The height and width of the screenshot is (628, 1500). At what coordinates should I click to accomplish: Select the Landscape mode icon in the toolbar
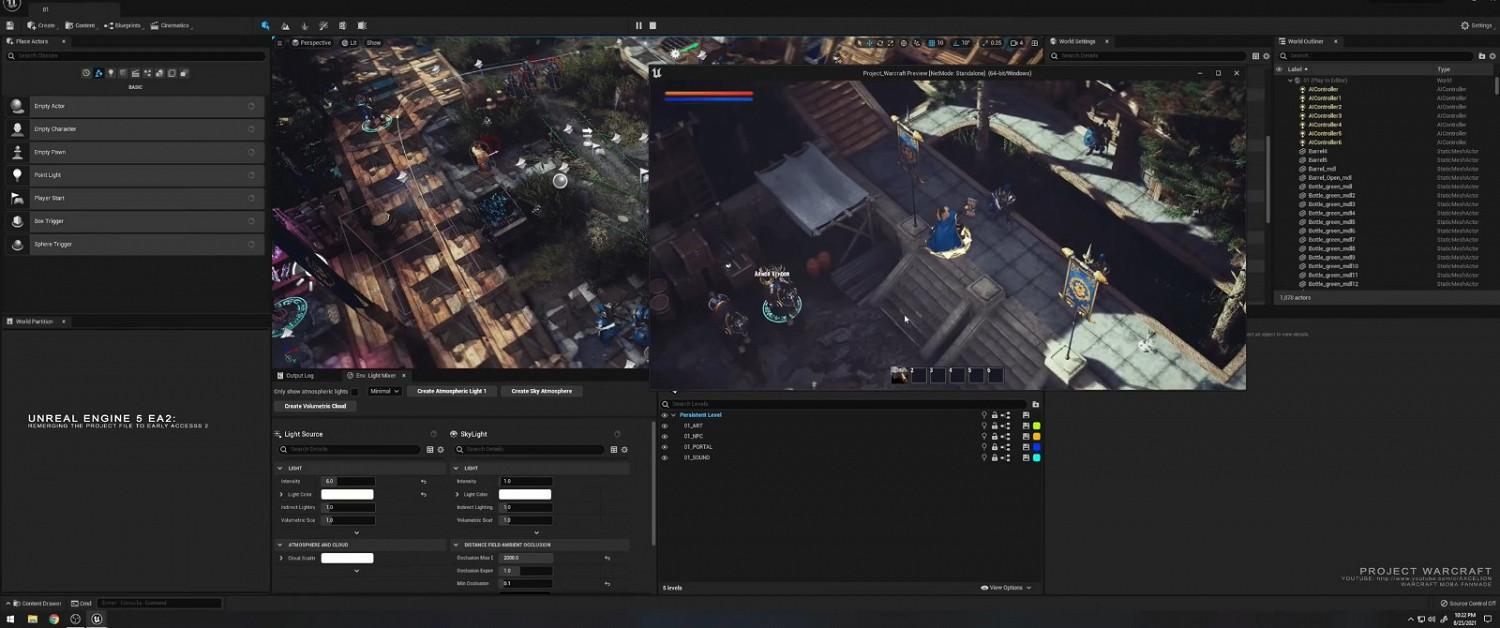(285, 25)
